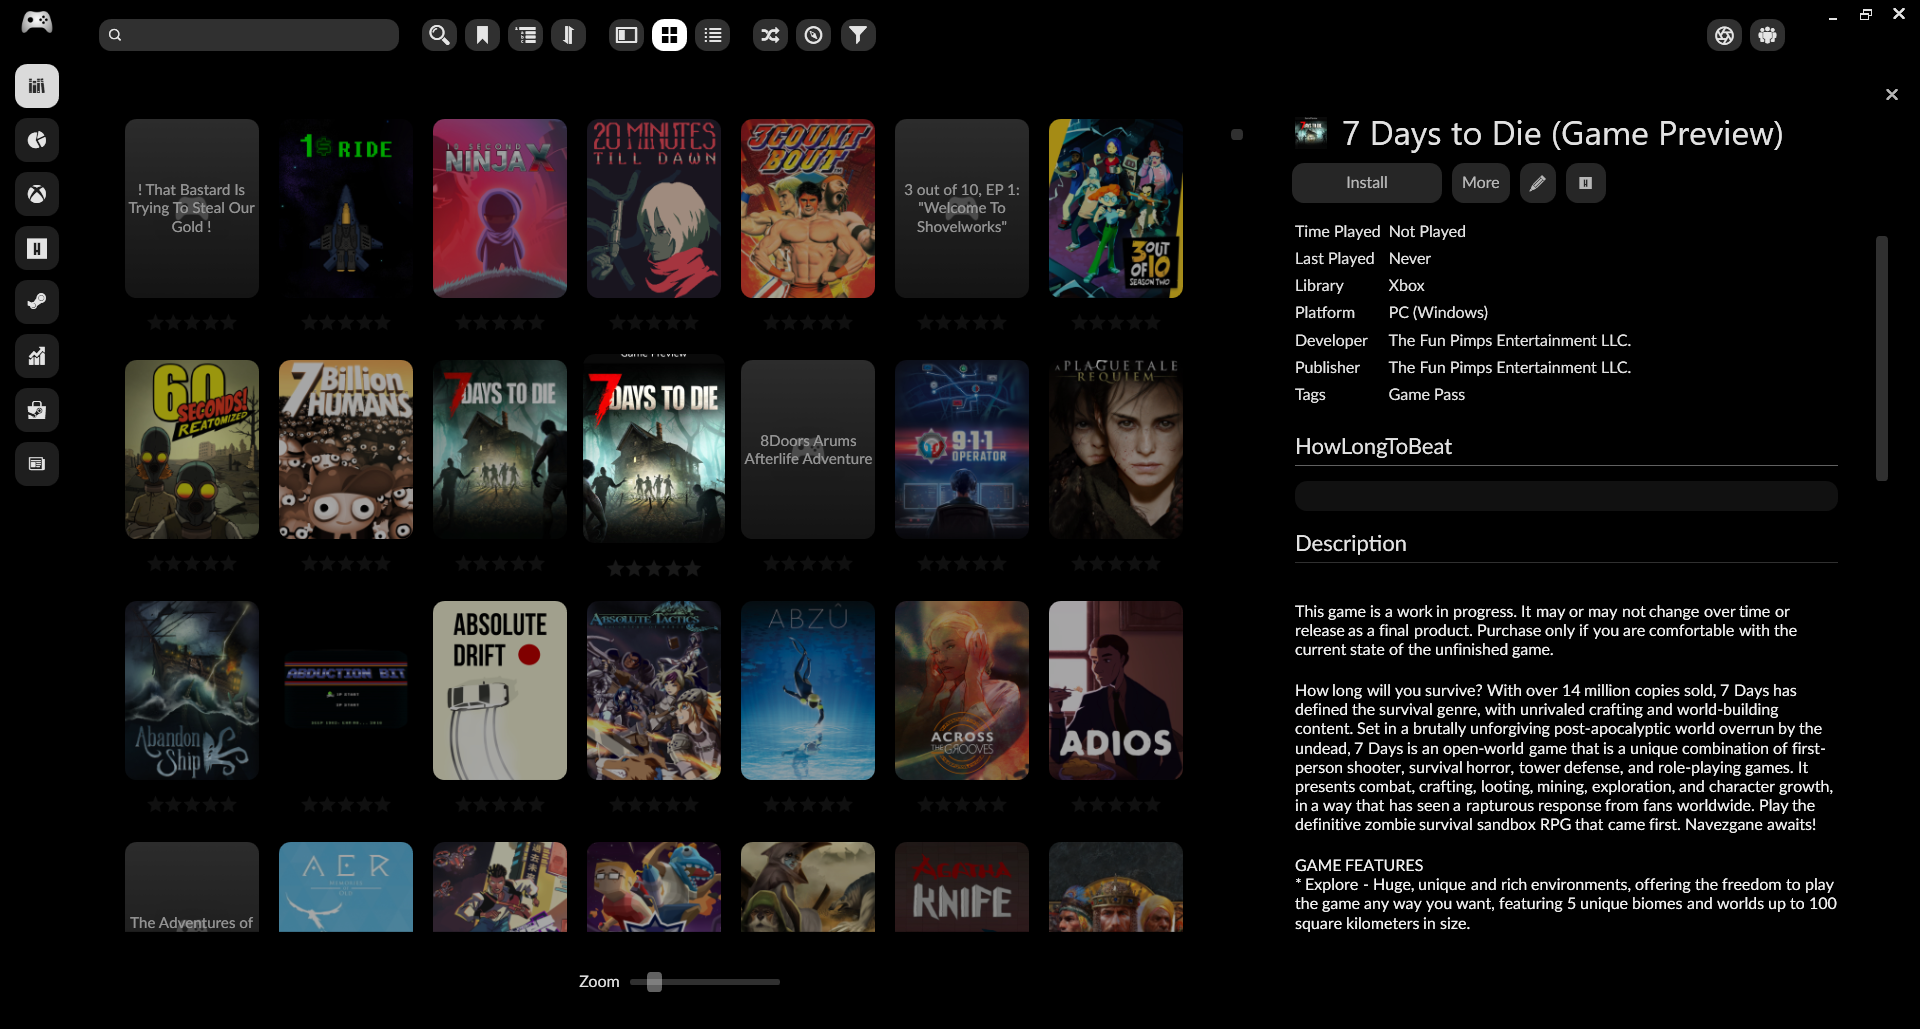Open the growth chart sidebar view
The width and height of the screenshot is (1920, 1029).
(37, 356)
